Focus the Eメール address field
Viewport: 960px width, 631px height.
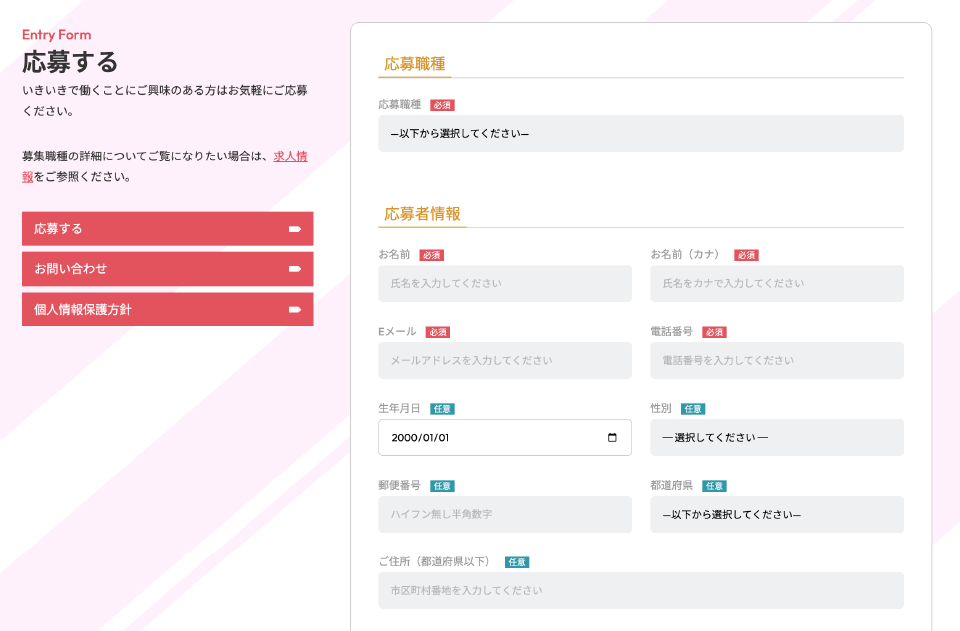(x=504, y=361)
